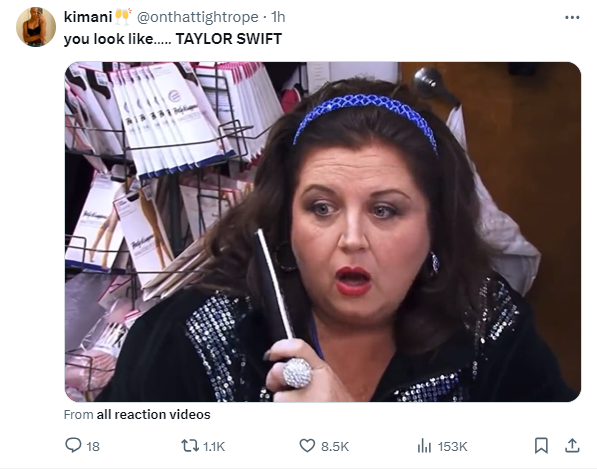This screenshot has width=597, height=470.
Task: Open view analytics bar chart icon
Action: point(424,446)
